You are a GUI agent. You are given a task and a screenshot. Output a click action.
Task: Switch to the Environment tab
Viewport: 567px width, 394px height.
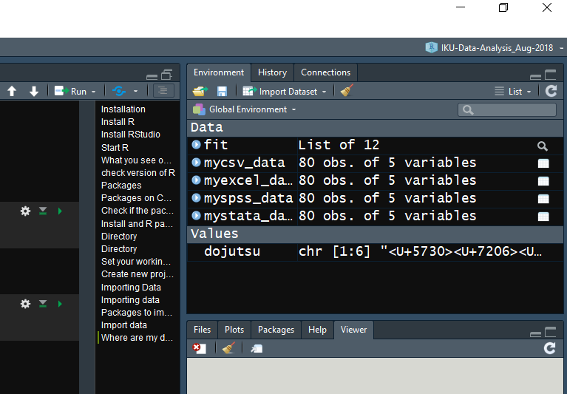pyautogui.click(x=218, y=73)
